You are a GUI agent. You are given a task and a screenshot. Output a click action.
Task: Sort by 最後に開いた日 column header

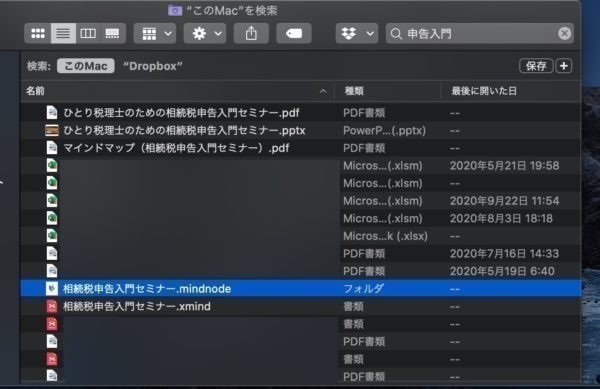[510, 91]
